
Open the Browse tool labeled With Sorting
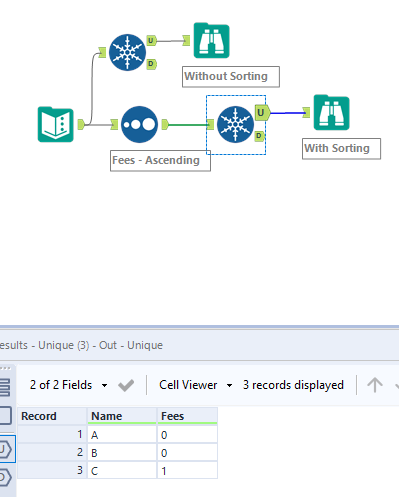(332, 112)
